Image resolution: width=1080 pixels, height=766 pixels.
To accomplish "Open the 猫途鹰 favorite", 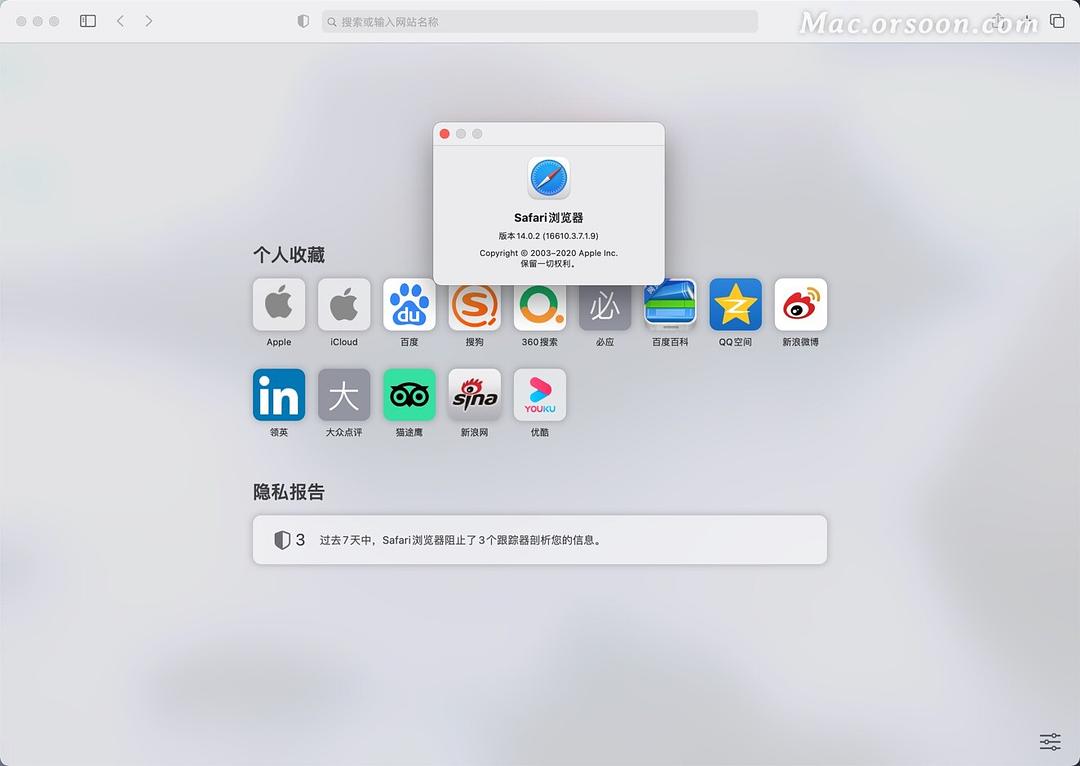I will pyautogui.click(x=409, y=395).
